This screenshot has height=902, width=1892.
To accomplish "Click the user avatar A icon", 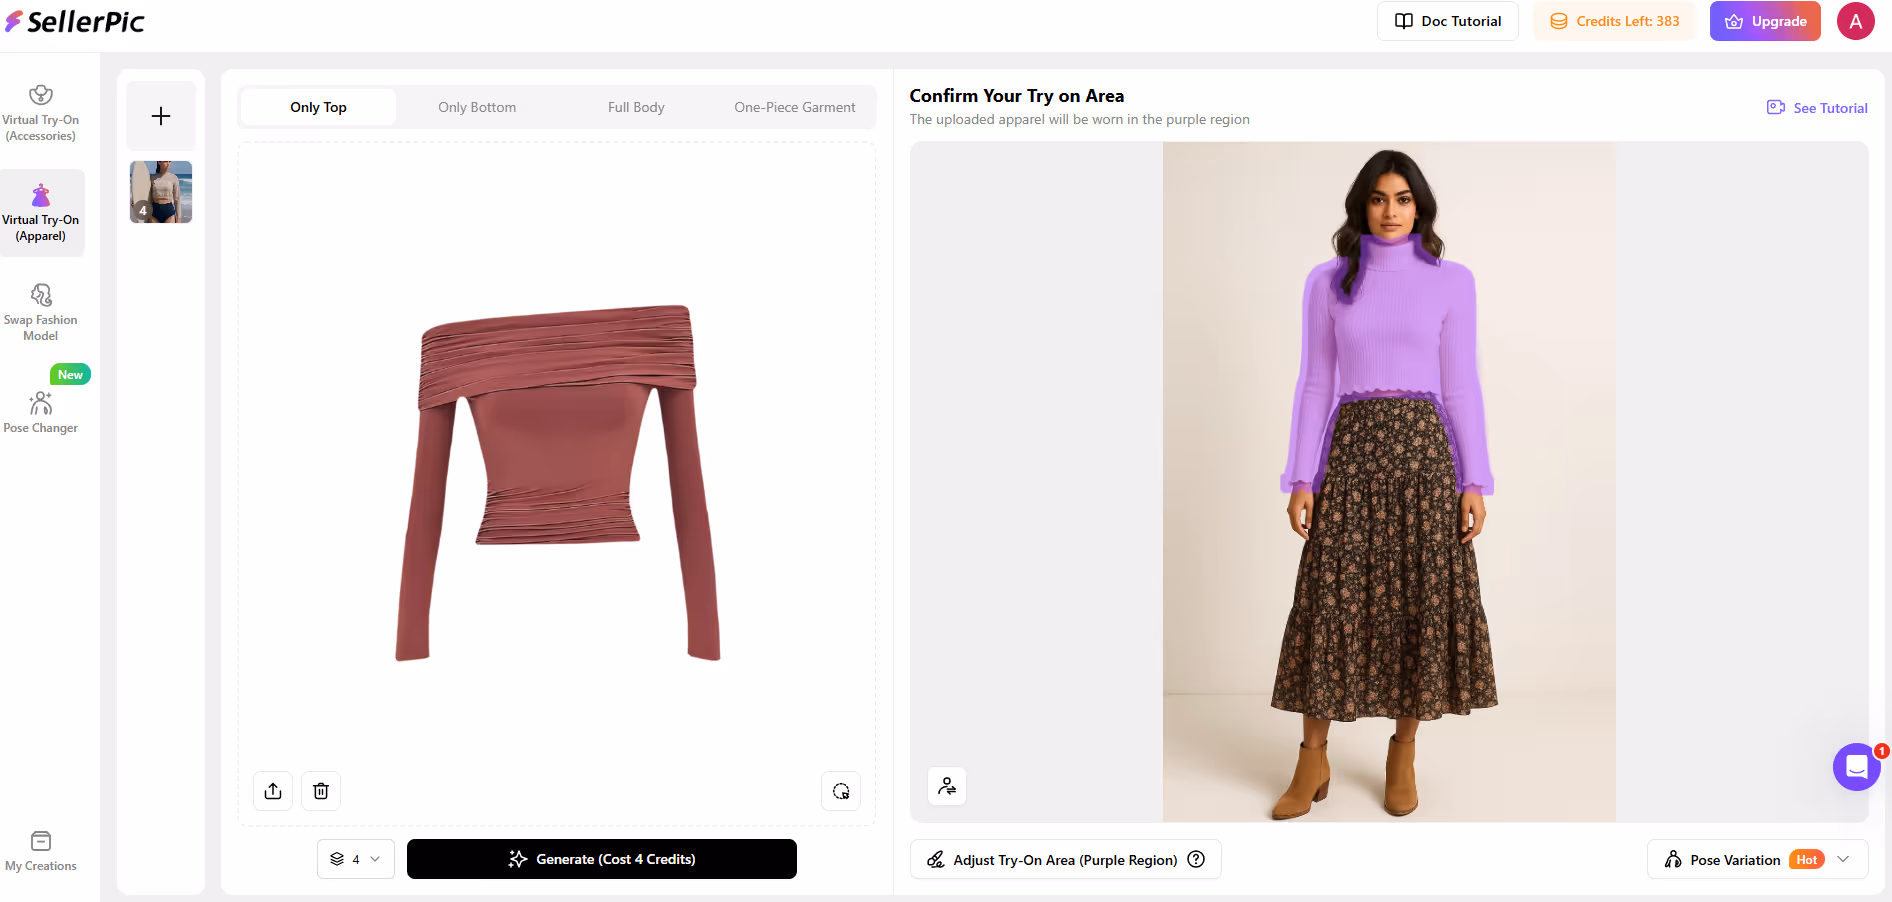I will pyautogui.click(x=1855, y=21).
